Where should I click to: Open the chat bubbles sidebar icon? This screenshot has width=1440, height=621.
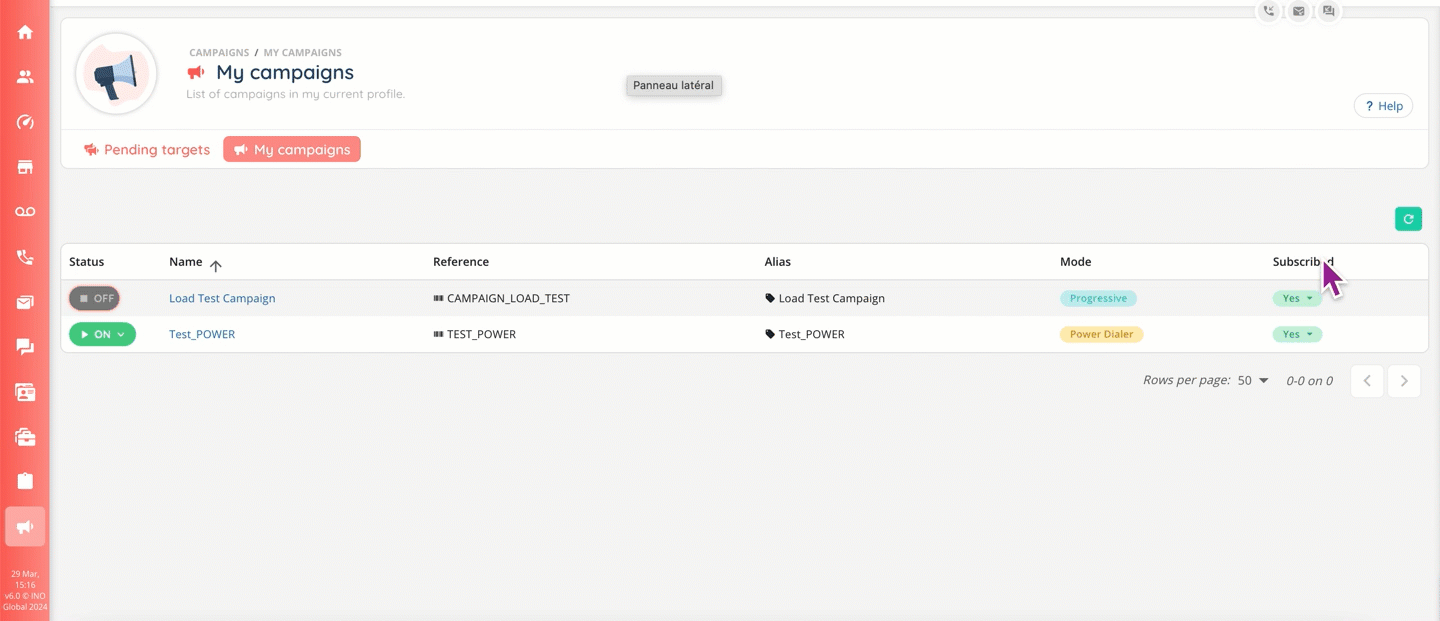25,347
